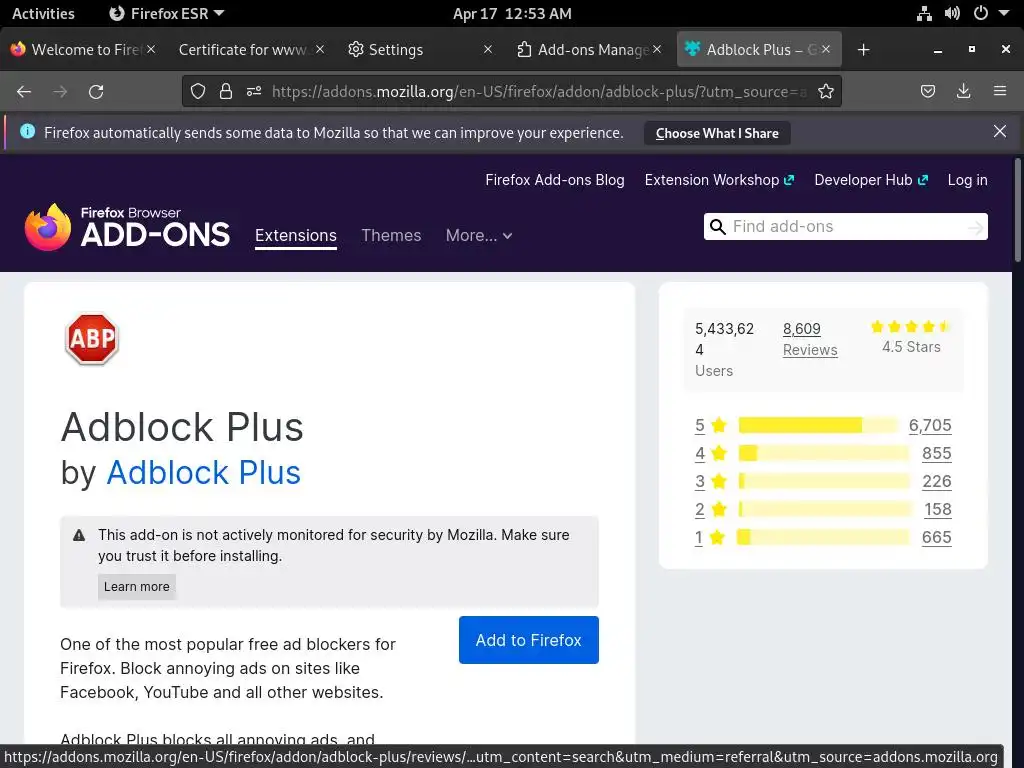Open the Themes navigation item
The width and height of the screenshot is (1024, 768).
[391, 235]
